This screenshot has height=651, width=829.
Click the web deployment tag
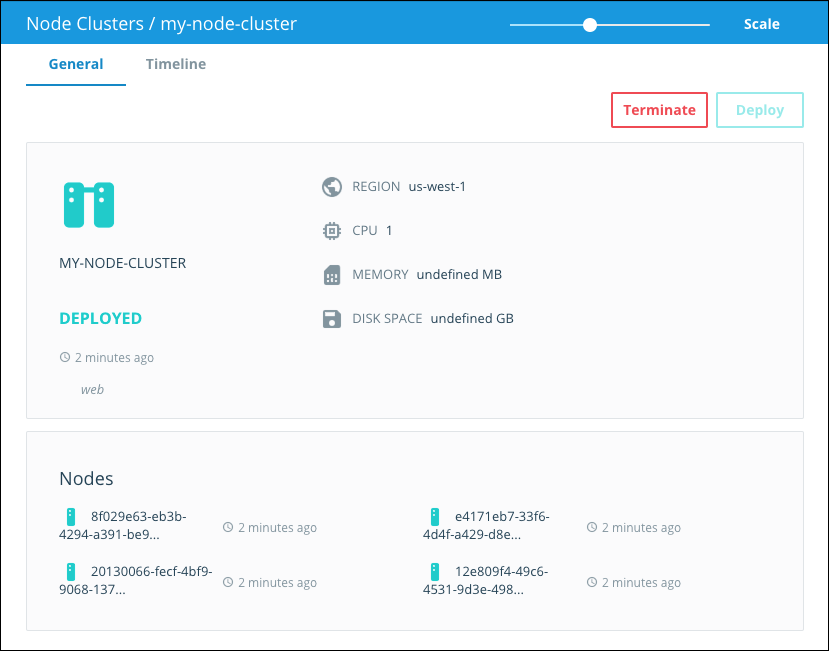click(x=92, y=389)
